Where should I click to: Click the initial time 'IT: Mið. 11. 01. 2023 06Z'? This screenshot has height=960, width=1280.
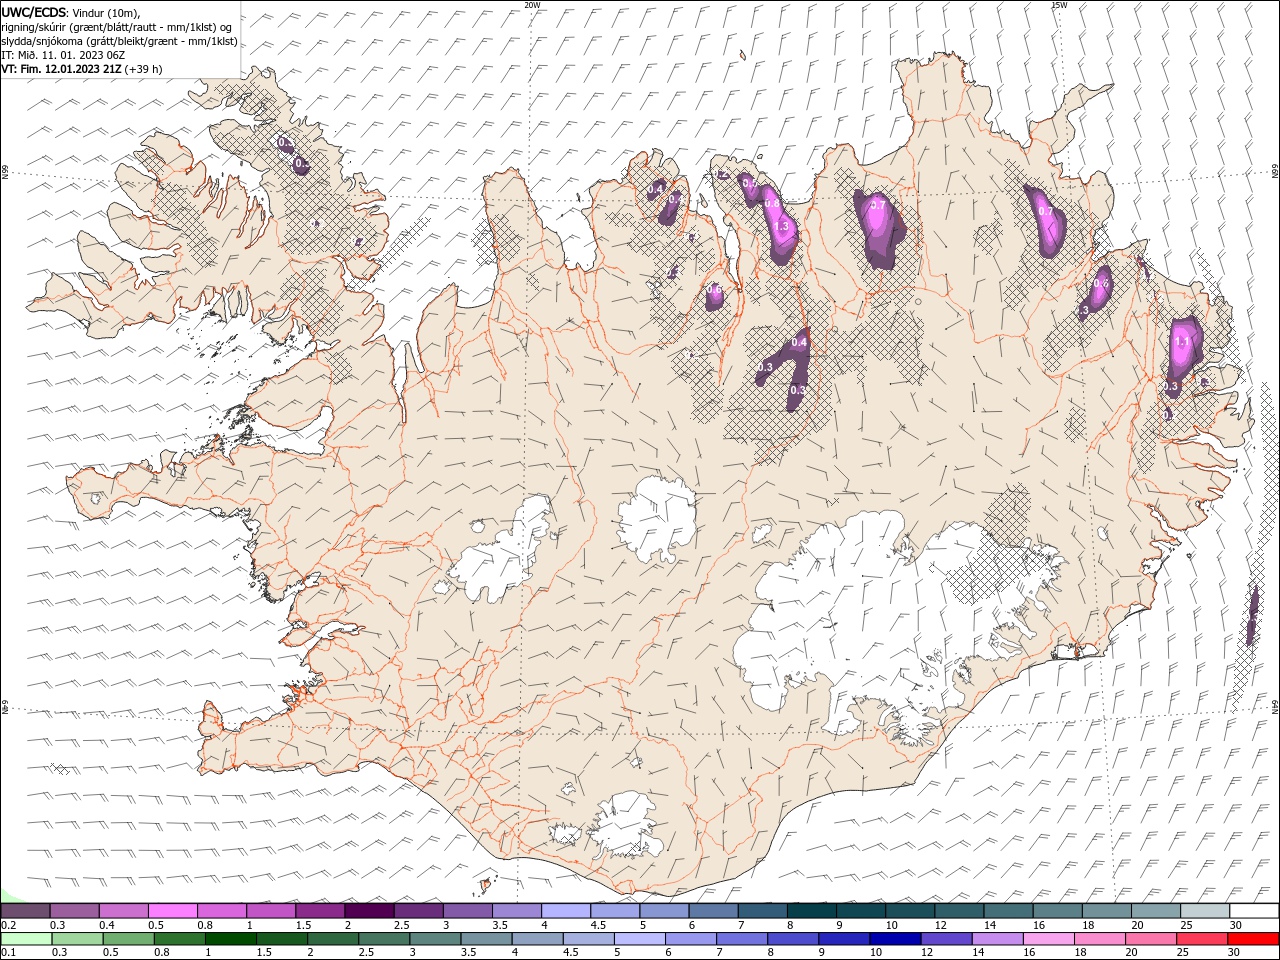[64, 55]
